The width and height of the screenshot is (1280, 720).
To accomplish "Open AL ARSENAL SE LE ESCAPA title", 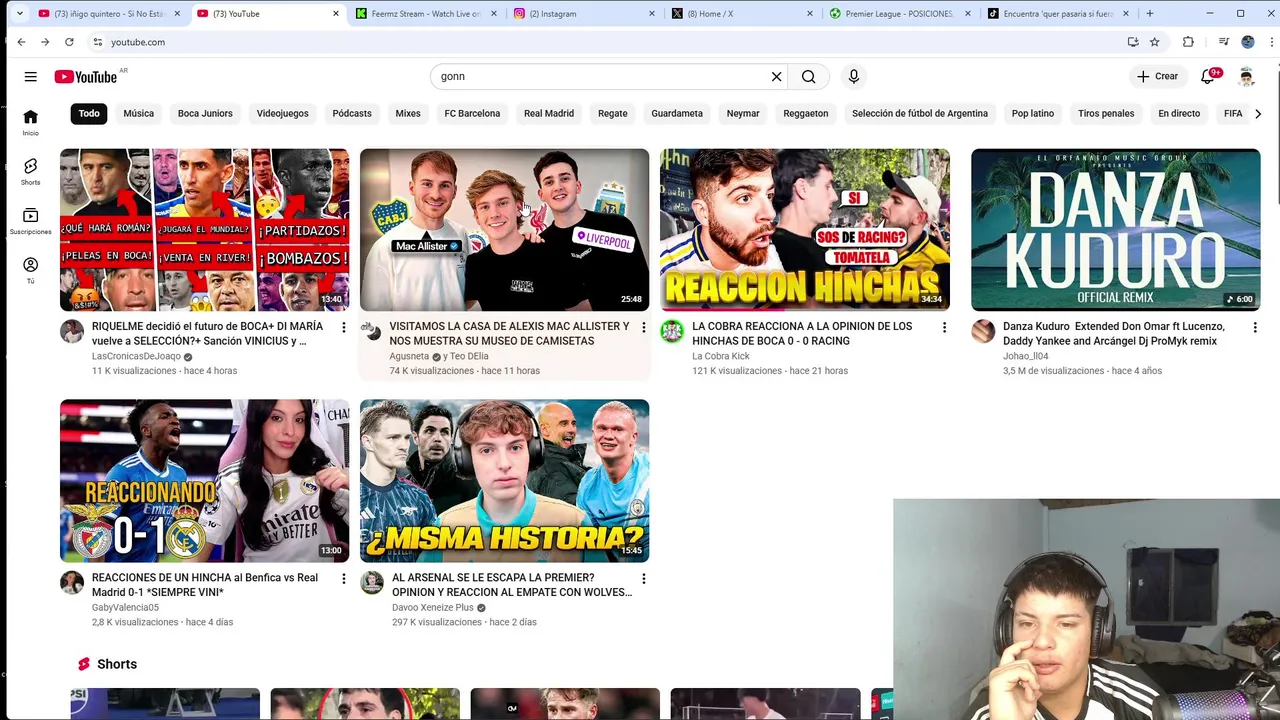I will (512, 585).
